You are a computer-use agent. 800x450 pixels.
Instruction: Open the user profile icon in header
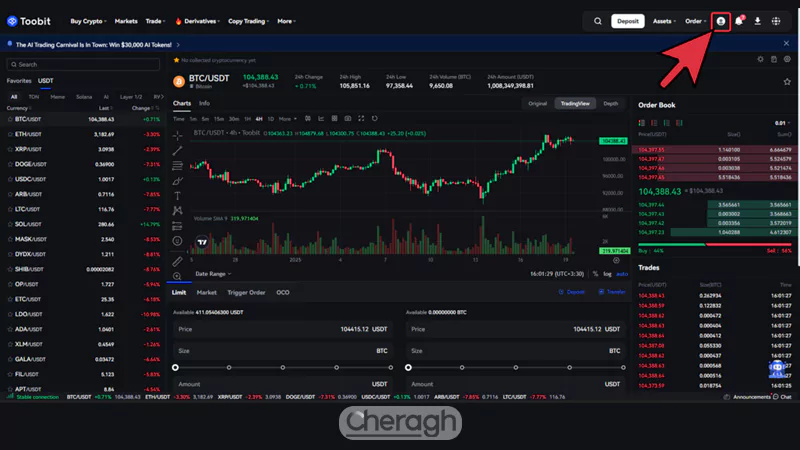pos(721,20)
